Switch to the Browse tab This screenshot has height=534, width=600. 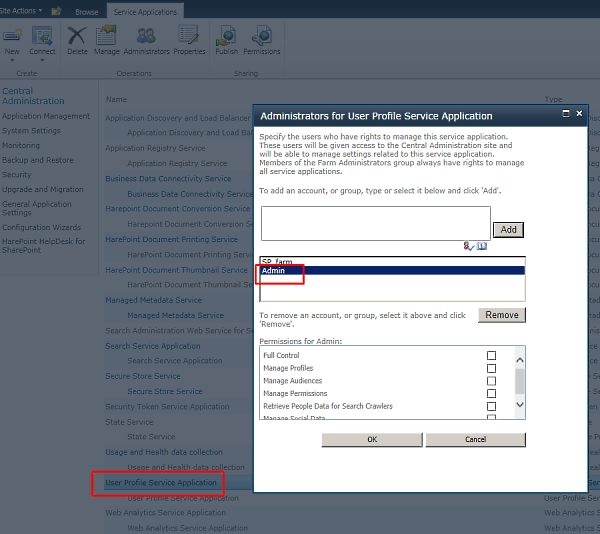pyautogui.click(x=86, y=12)
